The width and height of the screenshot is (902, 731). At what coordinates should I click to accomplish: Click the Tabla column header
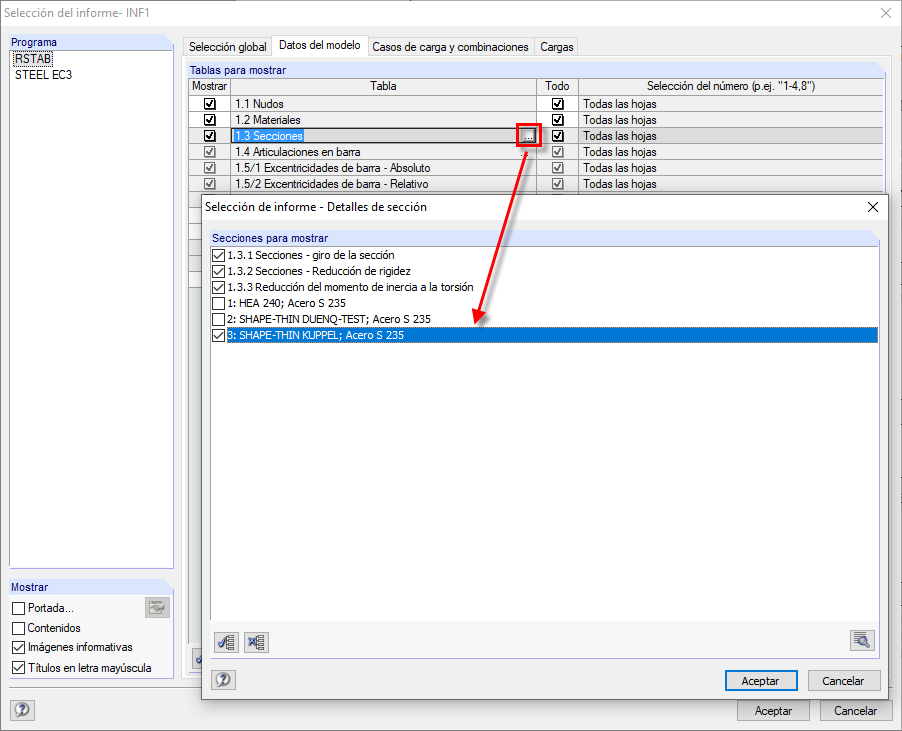(x=383, y=86)
